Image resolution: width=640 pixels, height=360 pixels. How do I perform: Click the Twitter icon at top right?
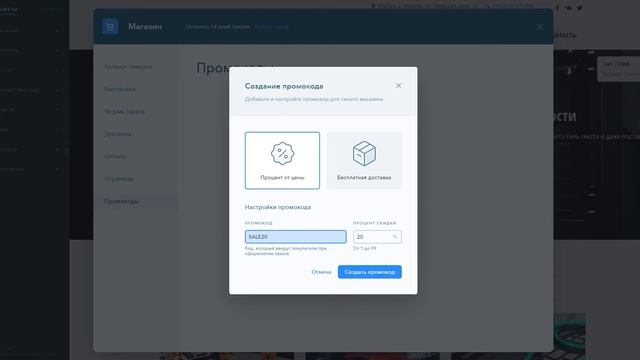[x=580, y=7]
